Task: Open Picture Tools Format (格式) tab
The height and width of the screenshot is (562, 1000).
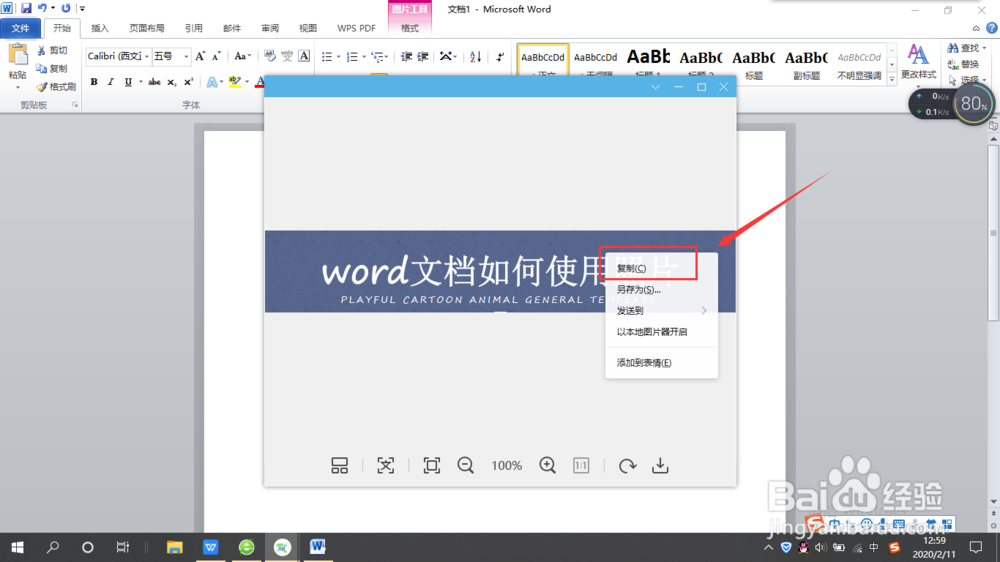Action: [x=409, y=28]
